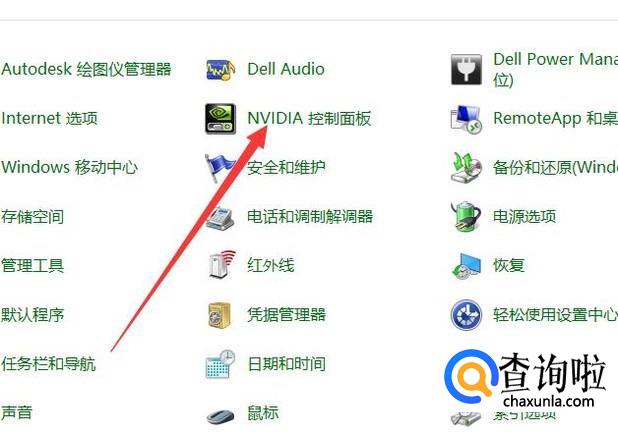The width and height of the screenshot is (618, 432).
Task: Click the NVIDIA control panel icon
Action: click(220, 119)
